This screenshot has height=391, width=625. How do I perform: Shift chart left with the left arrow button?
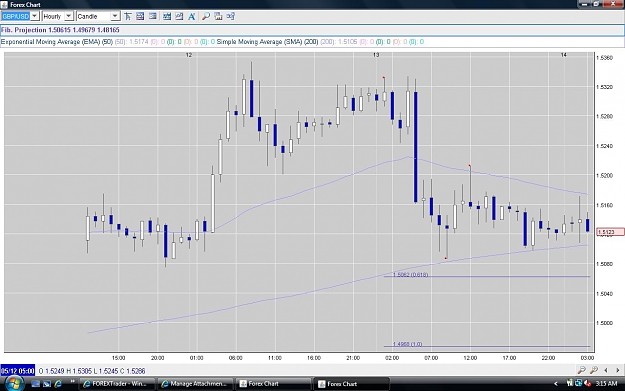tap(606, 370)
